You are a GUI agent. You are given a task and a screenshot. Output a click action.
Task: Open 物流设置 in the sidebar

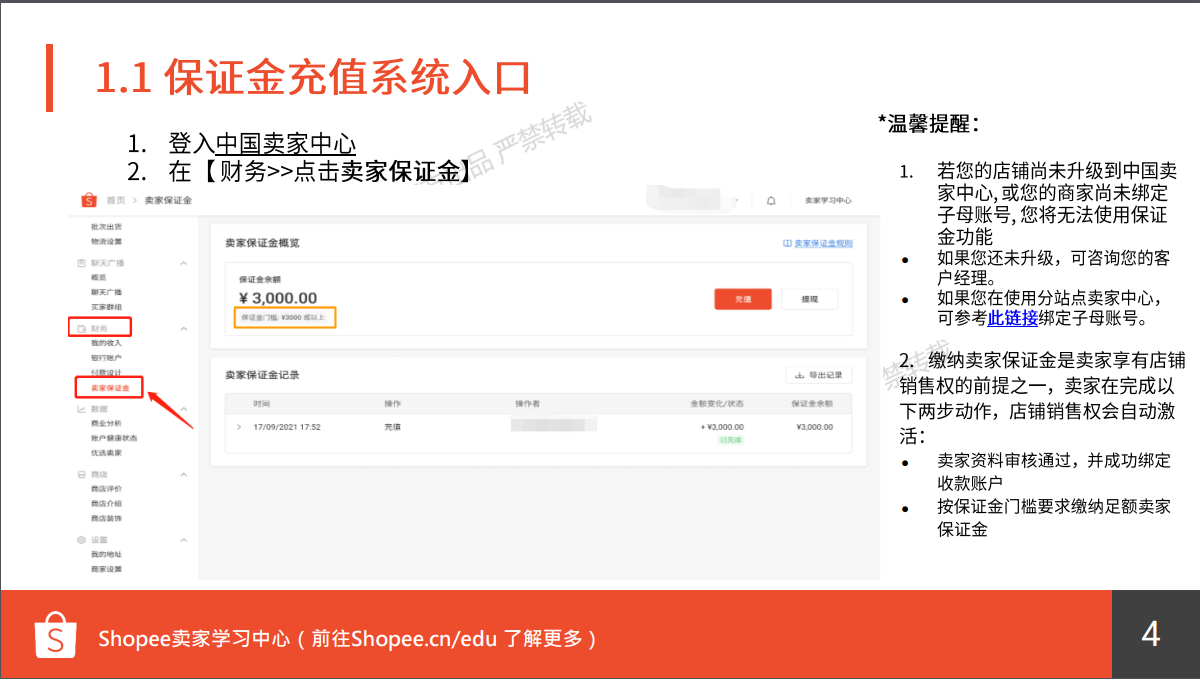pos(106,241)
